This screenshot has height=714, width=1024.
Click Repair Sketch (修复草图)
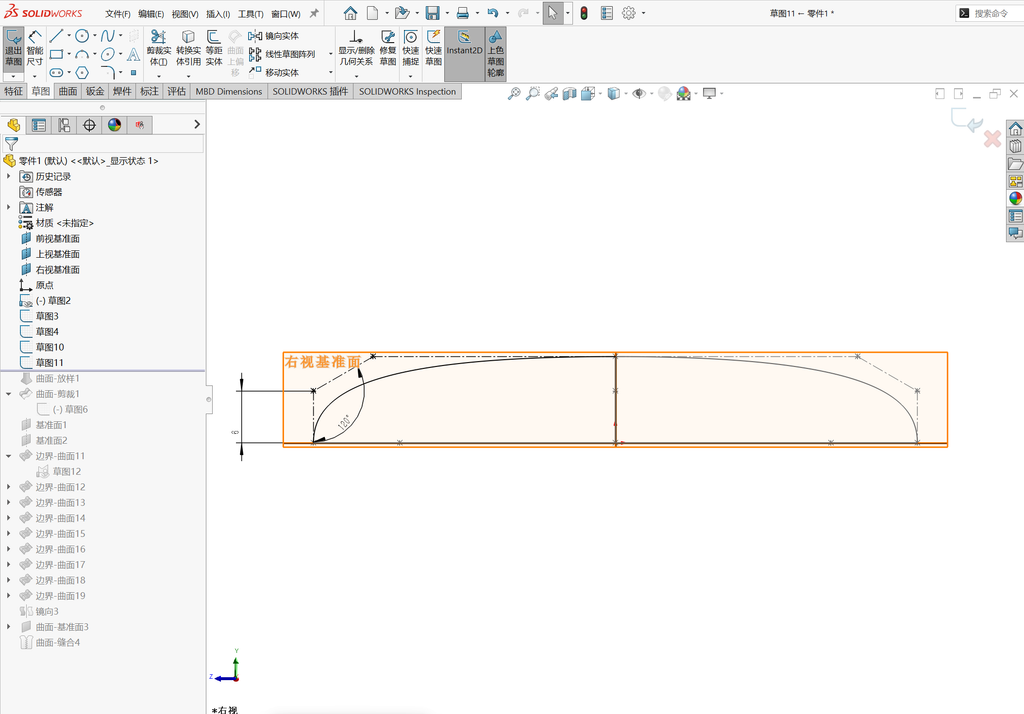coord(388,48)
